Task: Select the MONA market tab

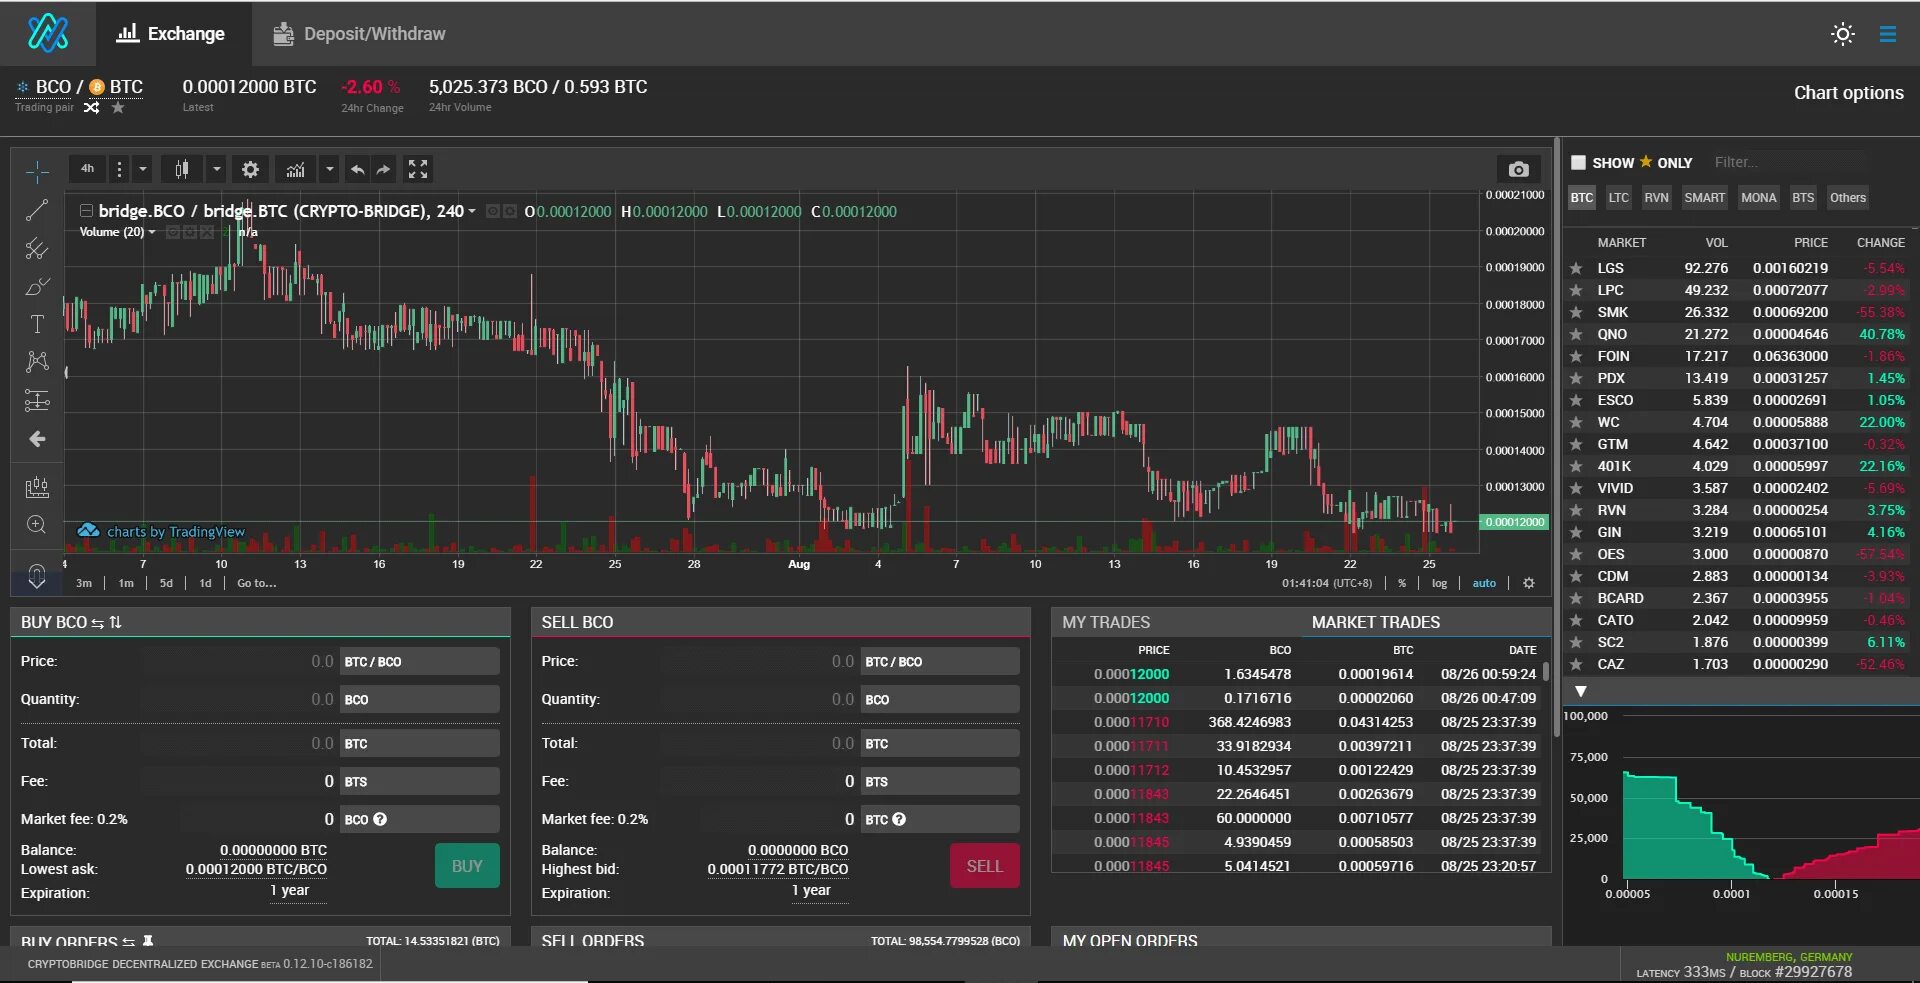Action: pyautogui.click(x=1758, y=198)
